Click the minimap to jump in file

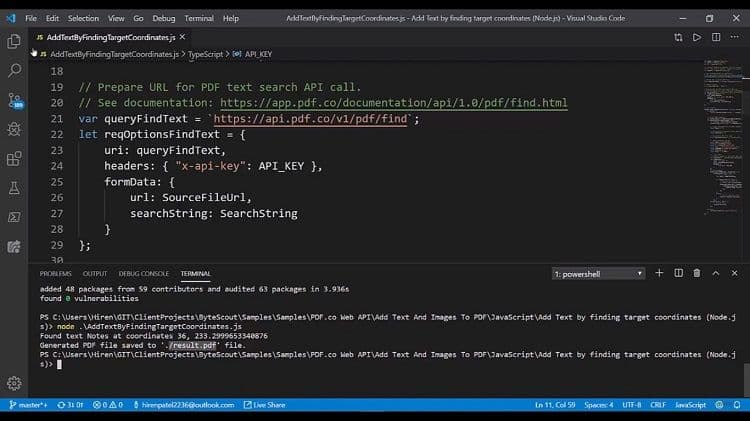(720, 120)
